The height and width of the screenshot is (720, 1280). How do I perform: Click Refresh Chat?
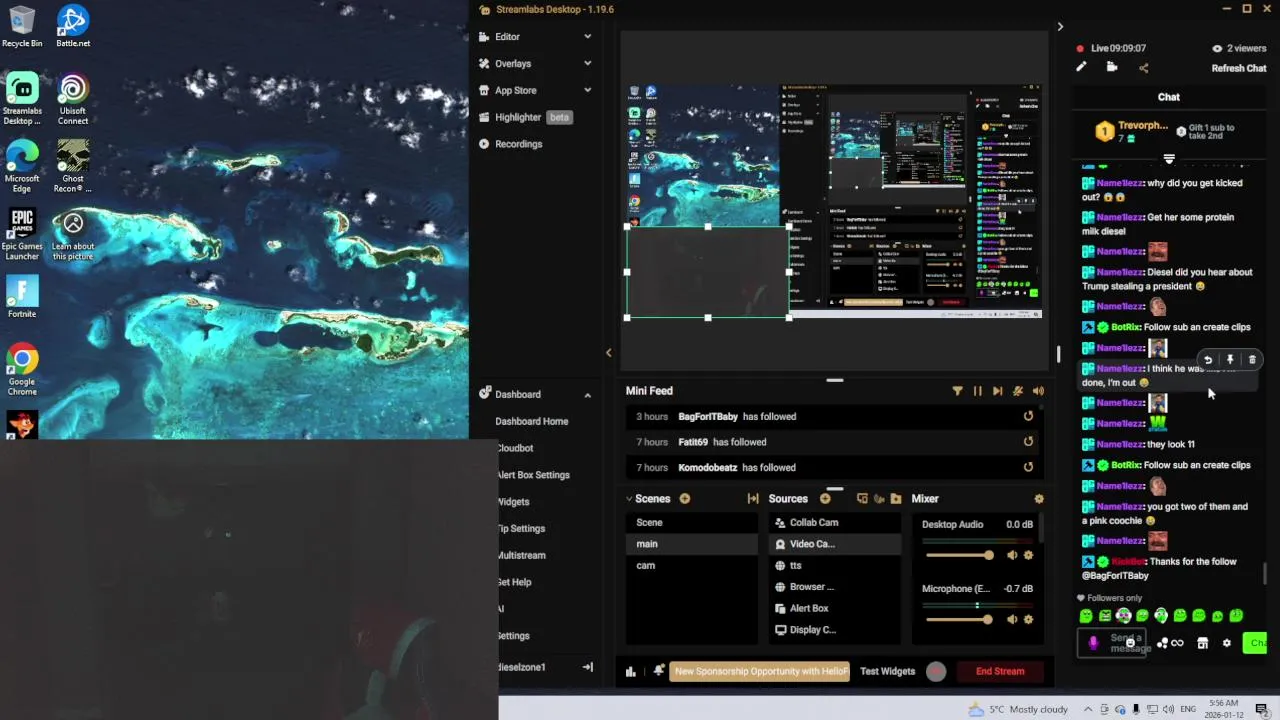[x=1239, y=68]
